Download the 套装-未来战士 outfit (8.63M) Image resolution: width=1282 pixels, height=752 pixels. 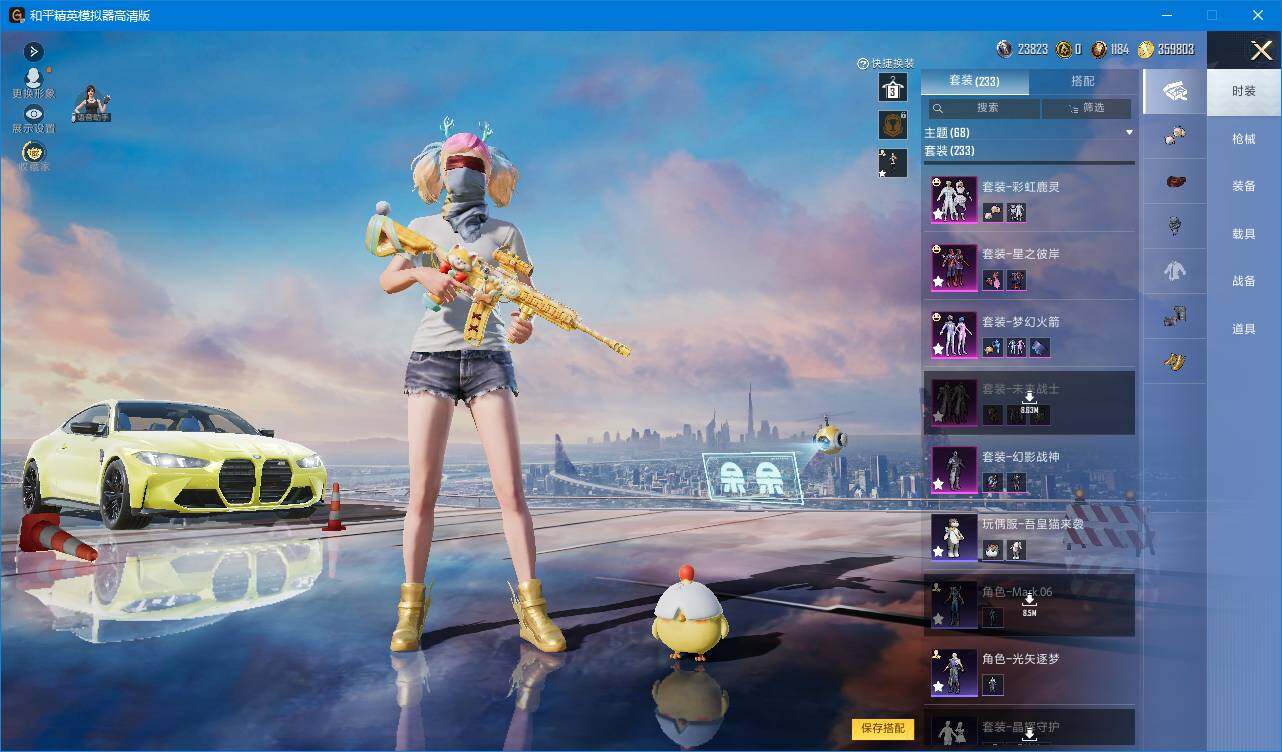click(1029, 403)
